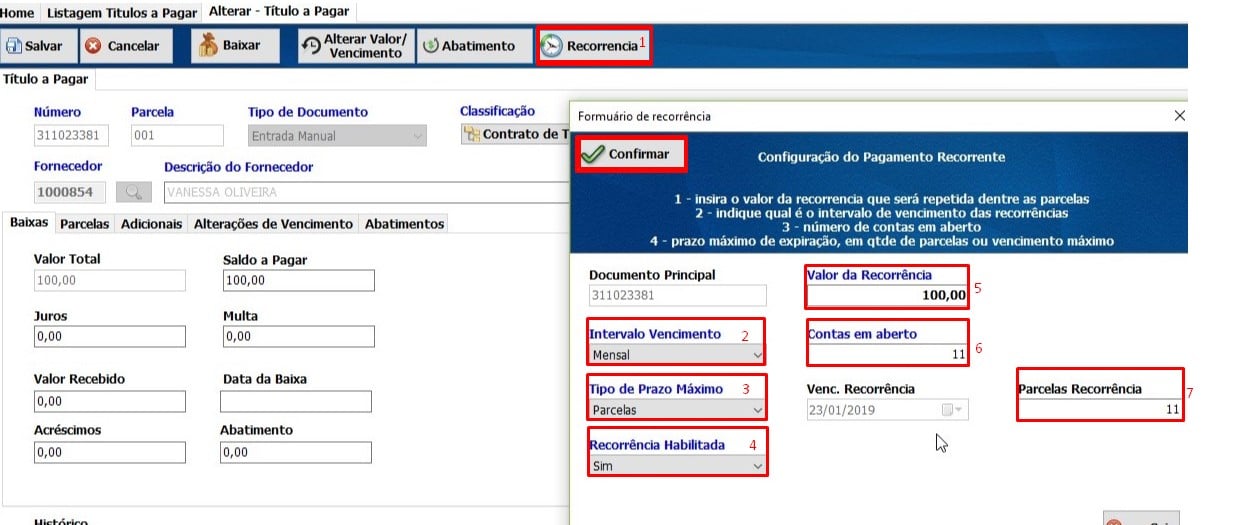Click the Salvar toolbar button
This screenshot has width=1251, height=525.
tap(35, 46)
